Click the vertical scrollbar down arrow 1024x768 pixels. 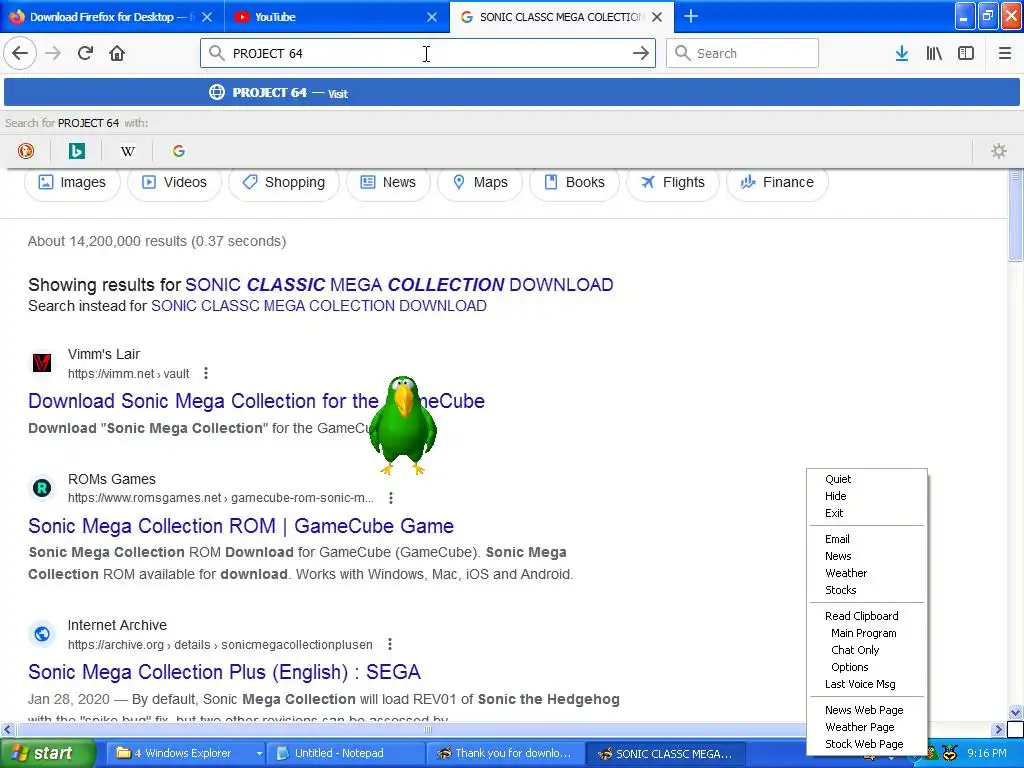[1015, 712]
